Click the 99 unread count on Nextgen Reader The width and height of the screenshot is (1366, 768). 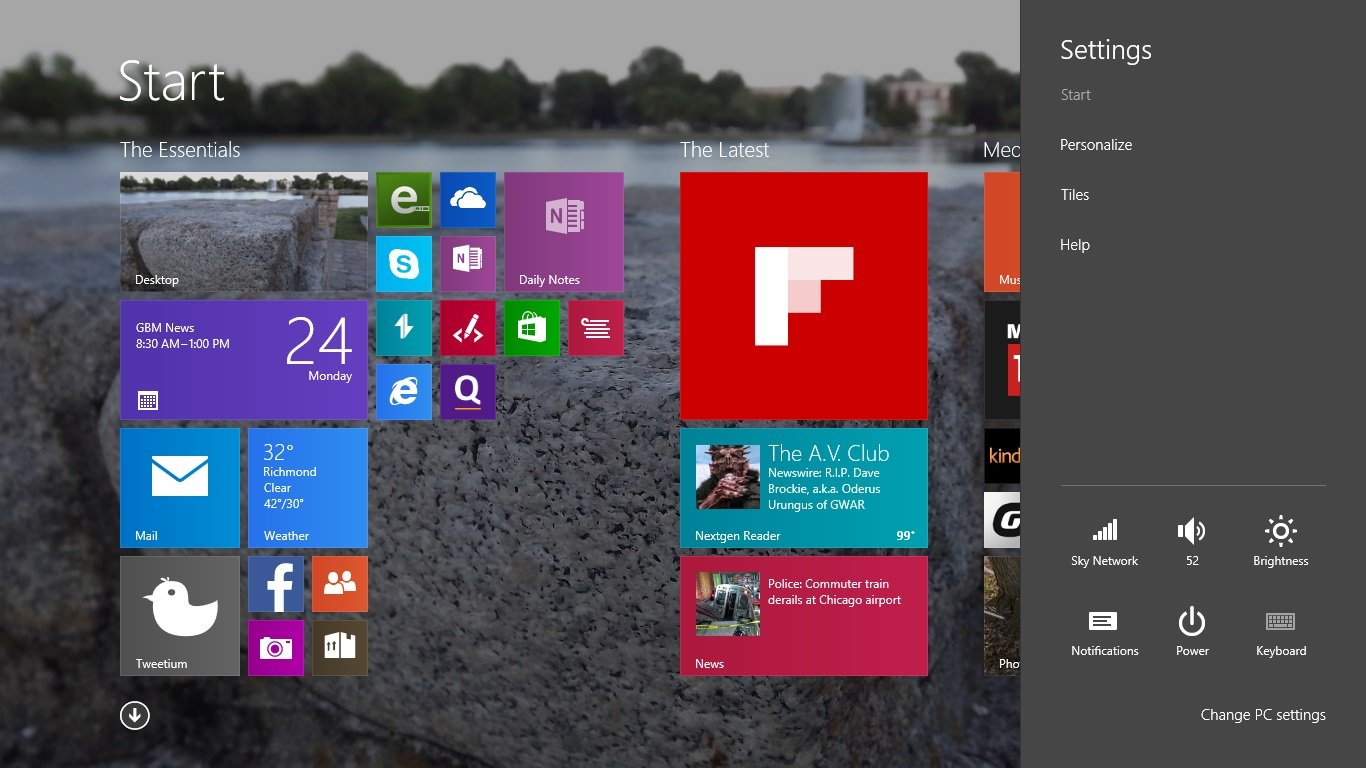(905, 536)
